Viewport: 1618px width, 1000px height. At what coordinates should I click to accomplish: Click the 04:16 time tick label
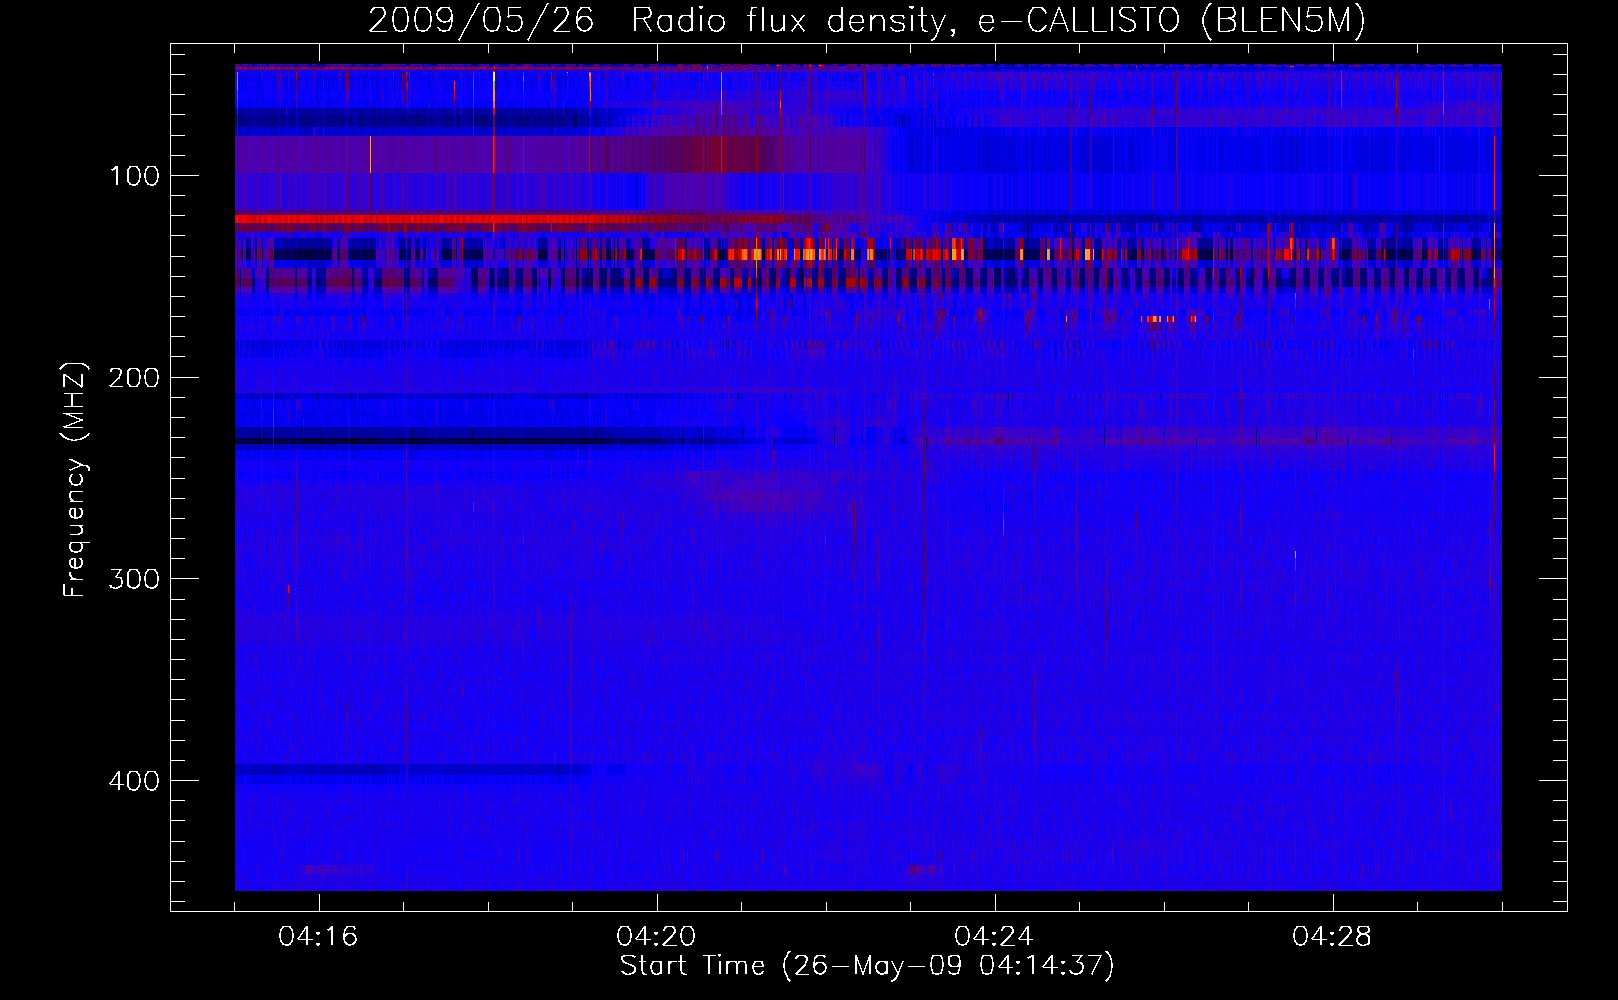tap(318, 937)
